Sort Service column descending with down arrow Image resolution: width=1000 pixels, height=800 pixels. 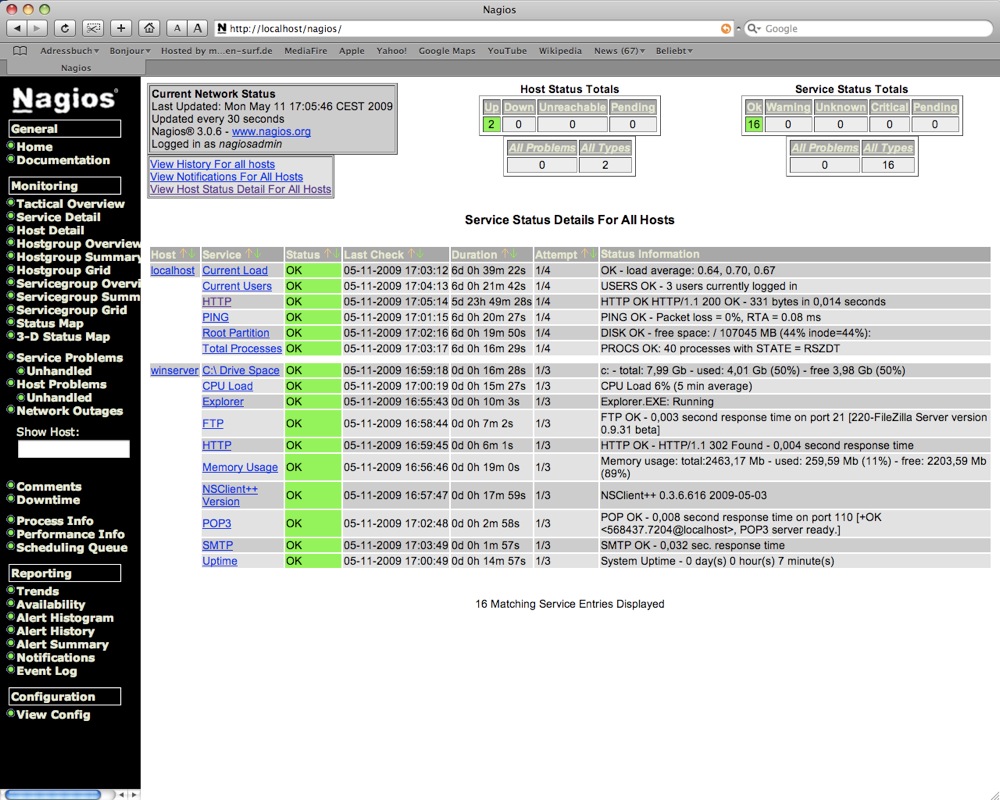[257, 254]
